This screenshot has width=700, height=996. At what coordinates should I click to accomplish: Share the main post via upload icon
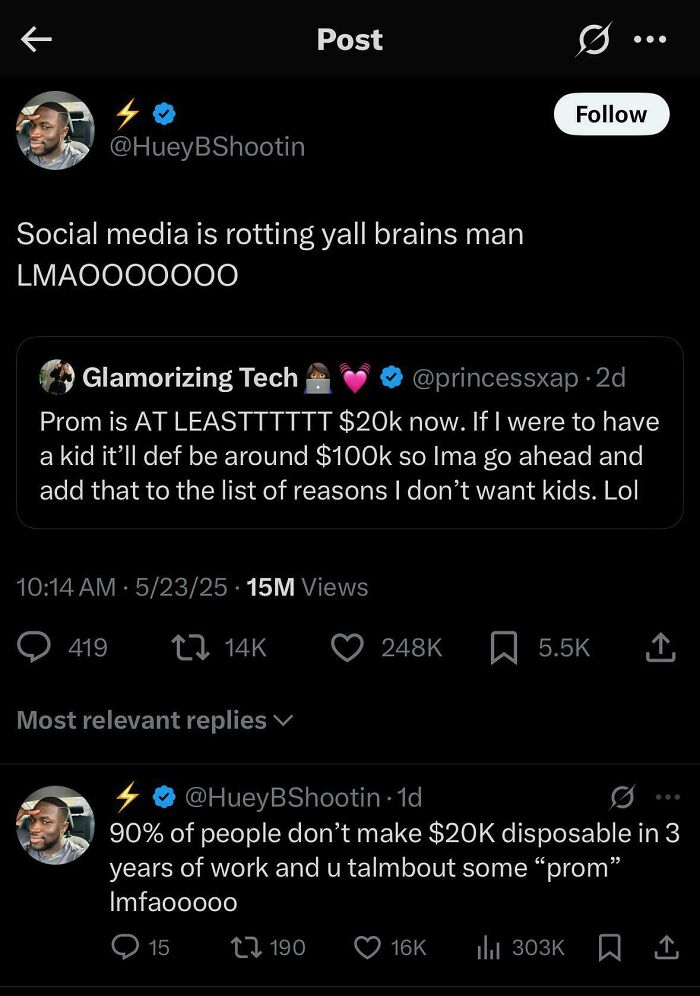click(660, 647)
